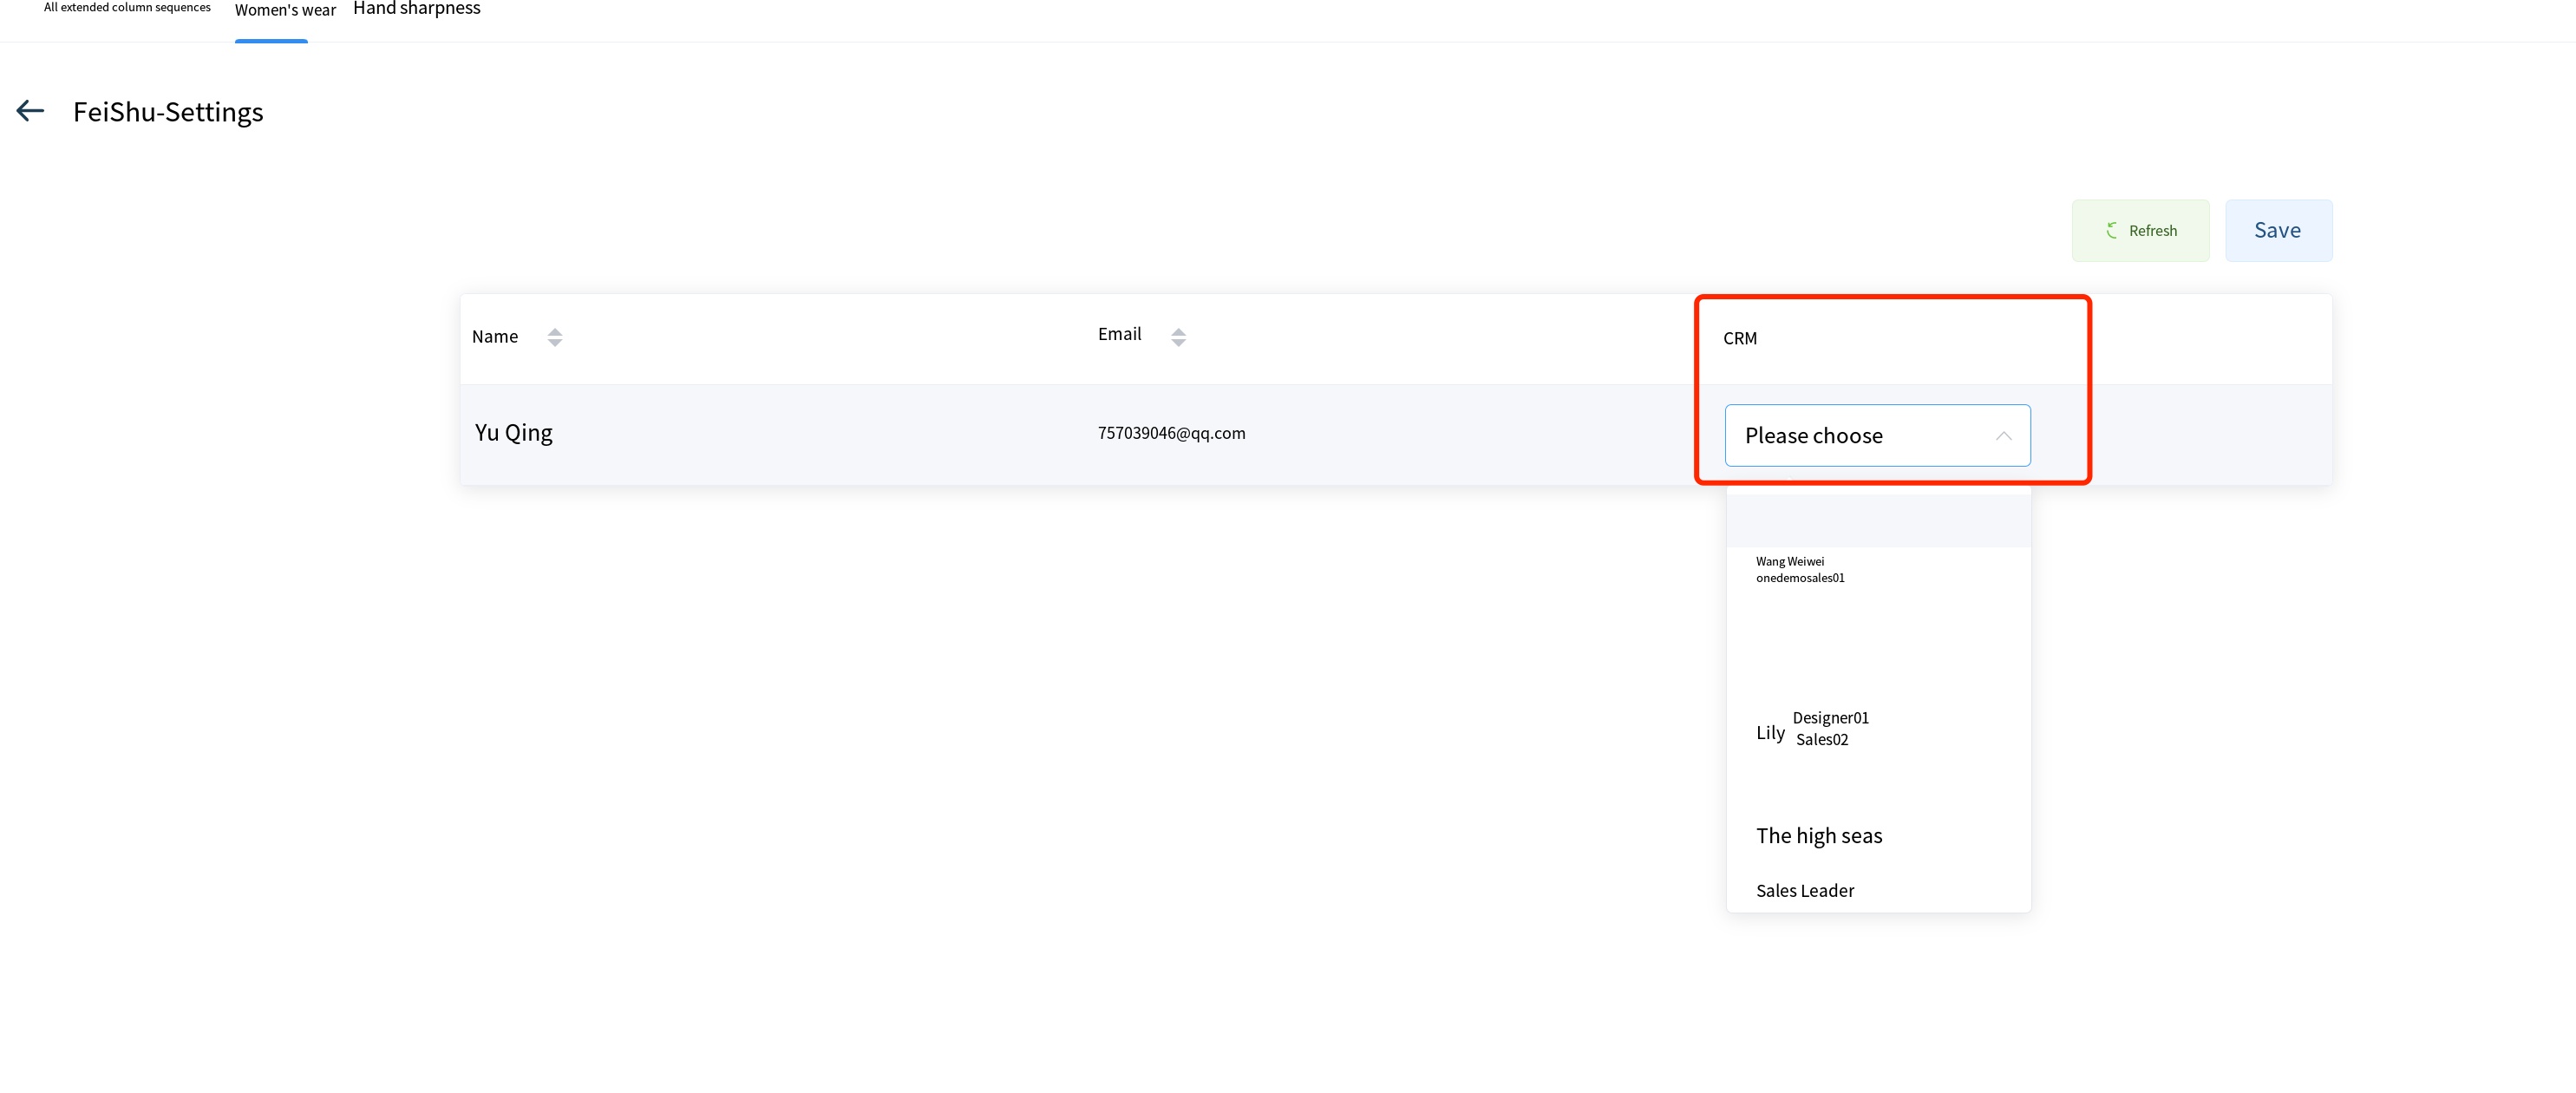Click the 757039046@qq.com email cell
This screenshot has height=1093, width=2576.
click(1171, 433)
